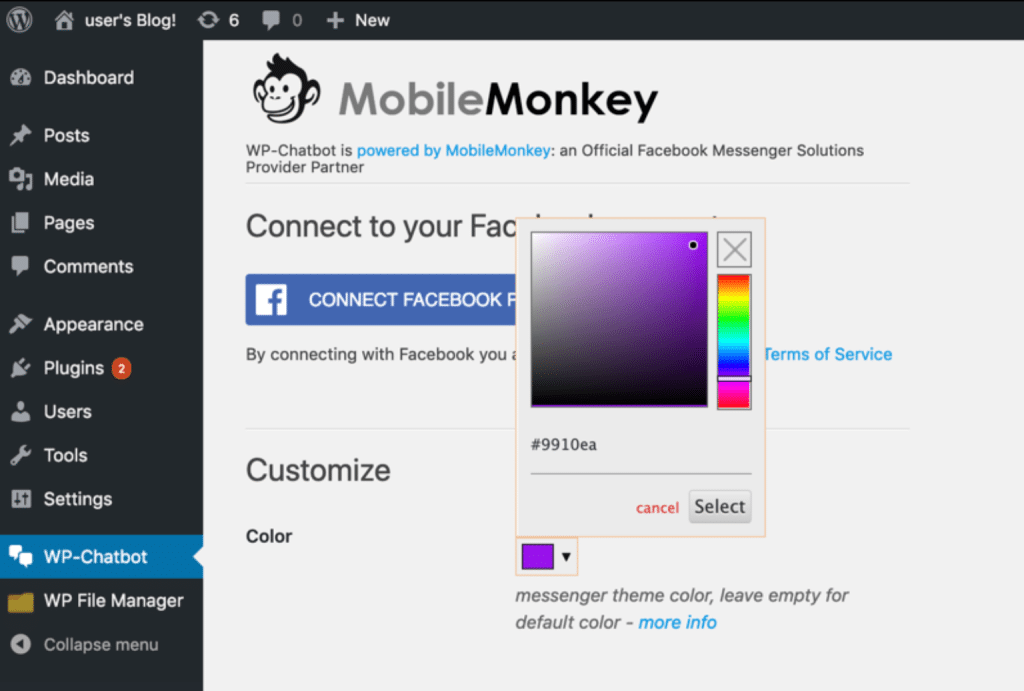Click the user's Blog! site name
Image resolution: width=1024 pixels, height=691 pixels.
point(130,20)
